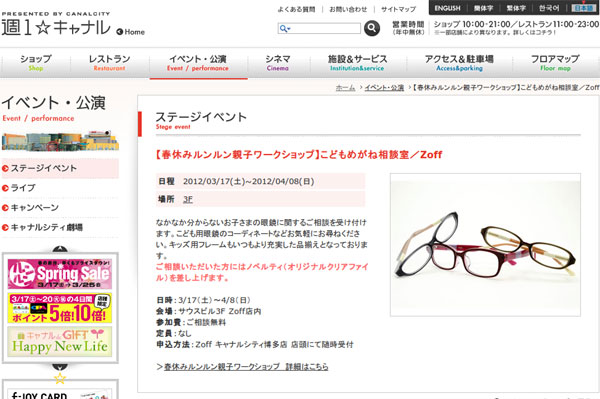Click the event title 【春休みルンルン親子ワークショップ】 heading
Image resolution: width=600 pixels, height=399 pixels.
298,155
